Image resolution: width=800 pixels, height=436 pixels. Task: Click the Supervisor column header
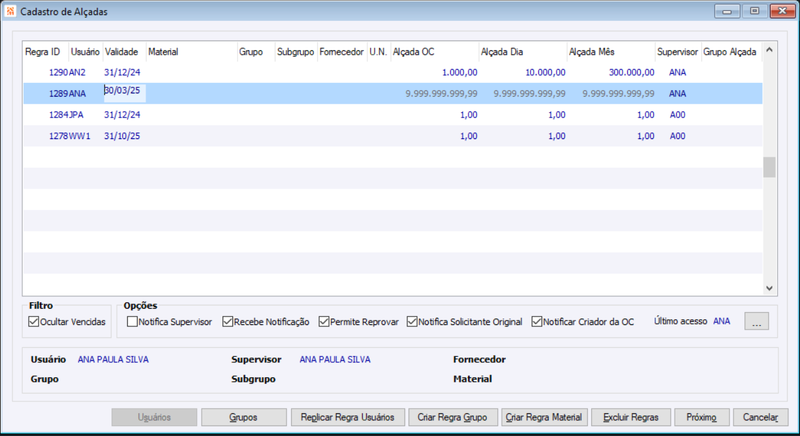click(678, 52)
